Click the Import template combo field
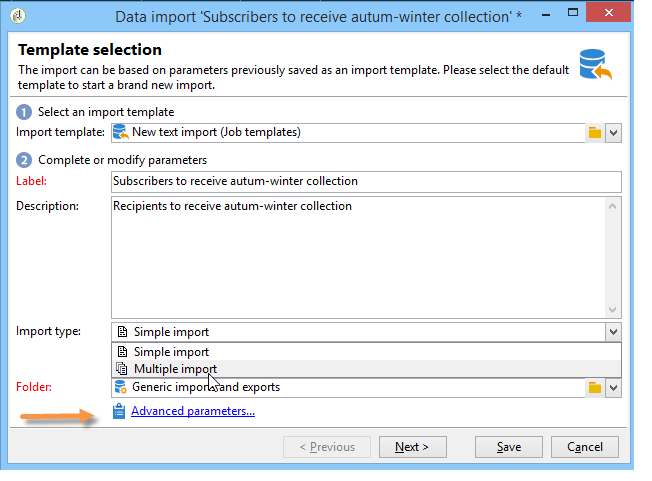Viewport: 652px width, 481px height. click(348, 133)
